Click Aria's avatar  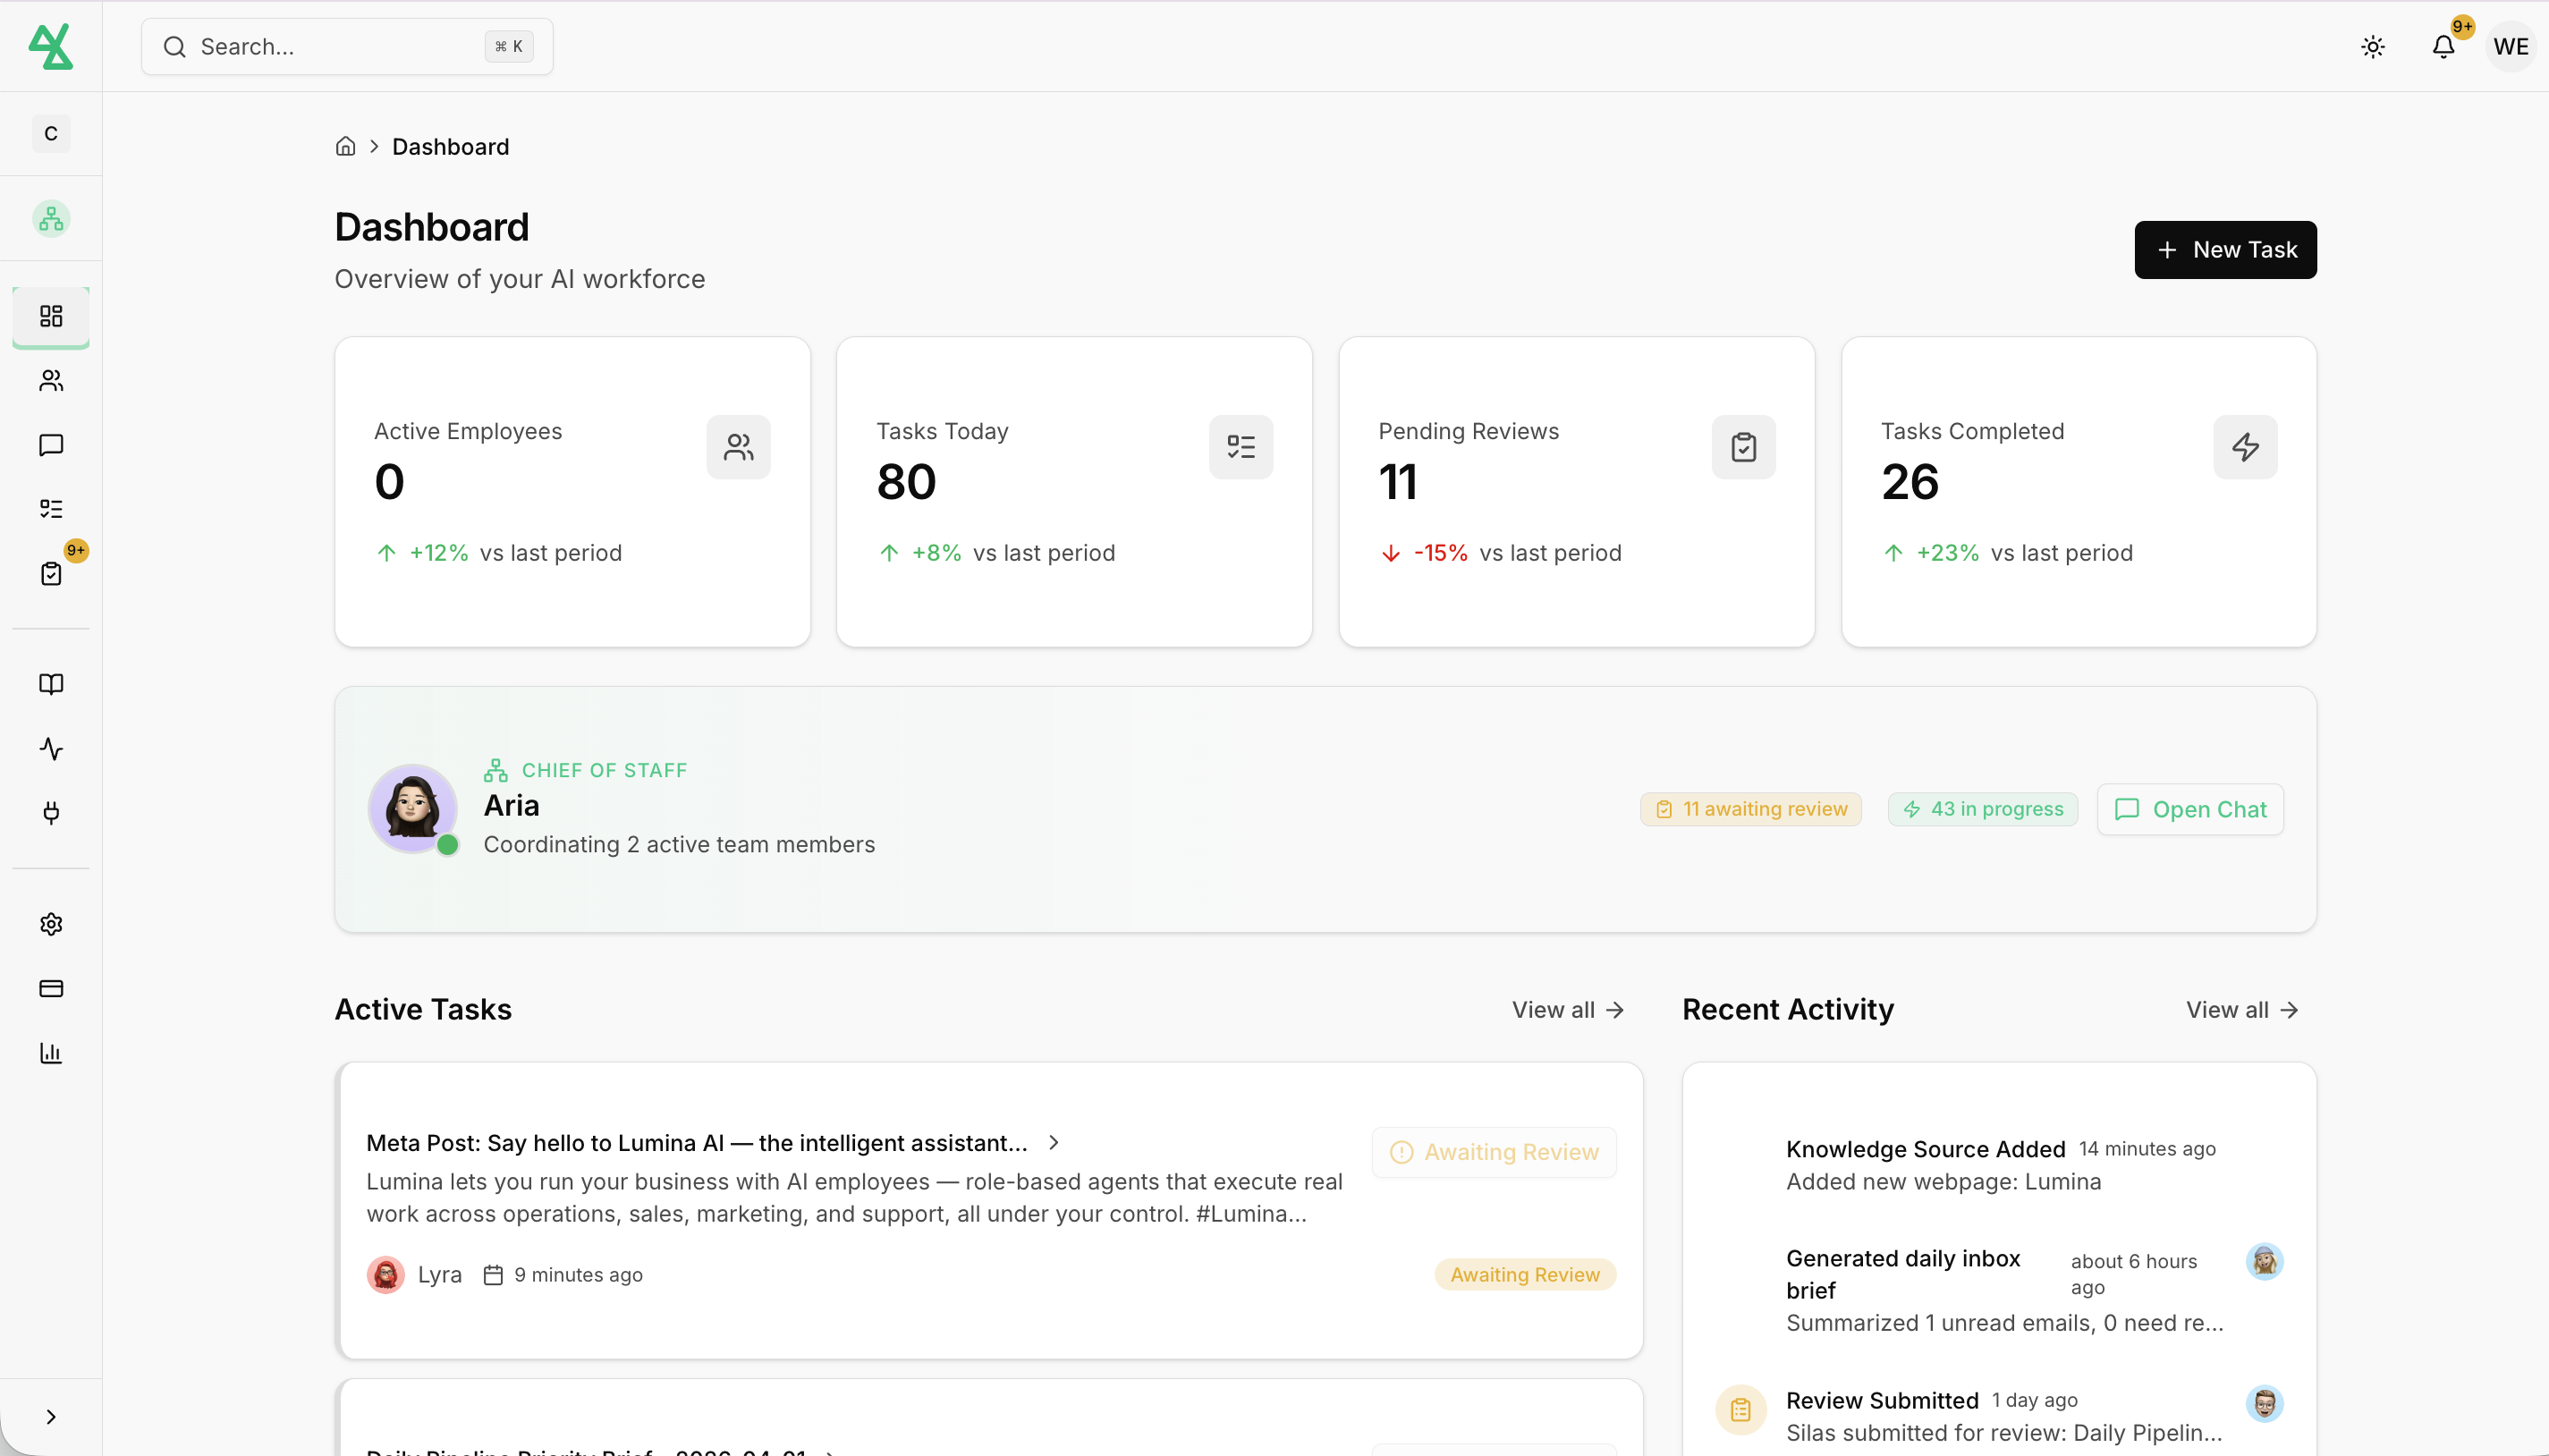point(412,809)
